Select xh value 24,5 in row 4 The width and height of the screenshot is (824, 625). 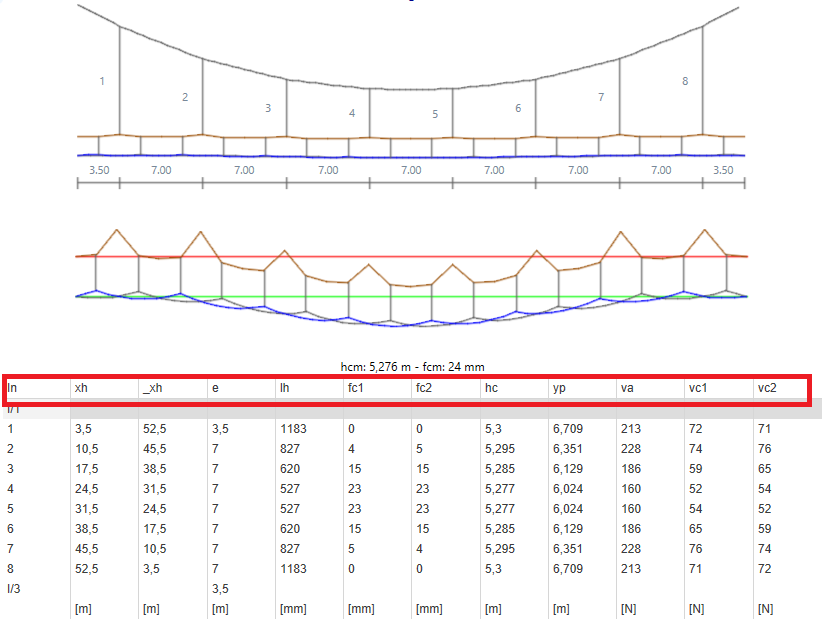click(x=86, y=489)
